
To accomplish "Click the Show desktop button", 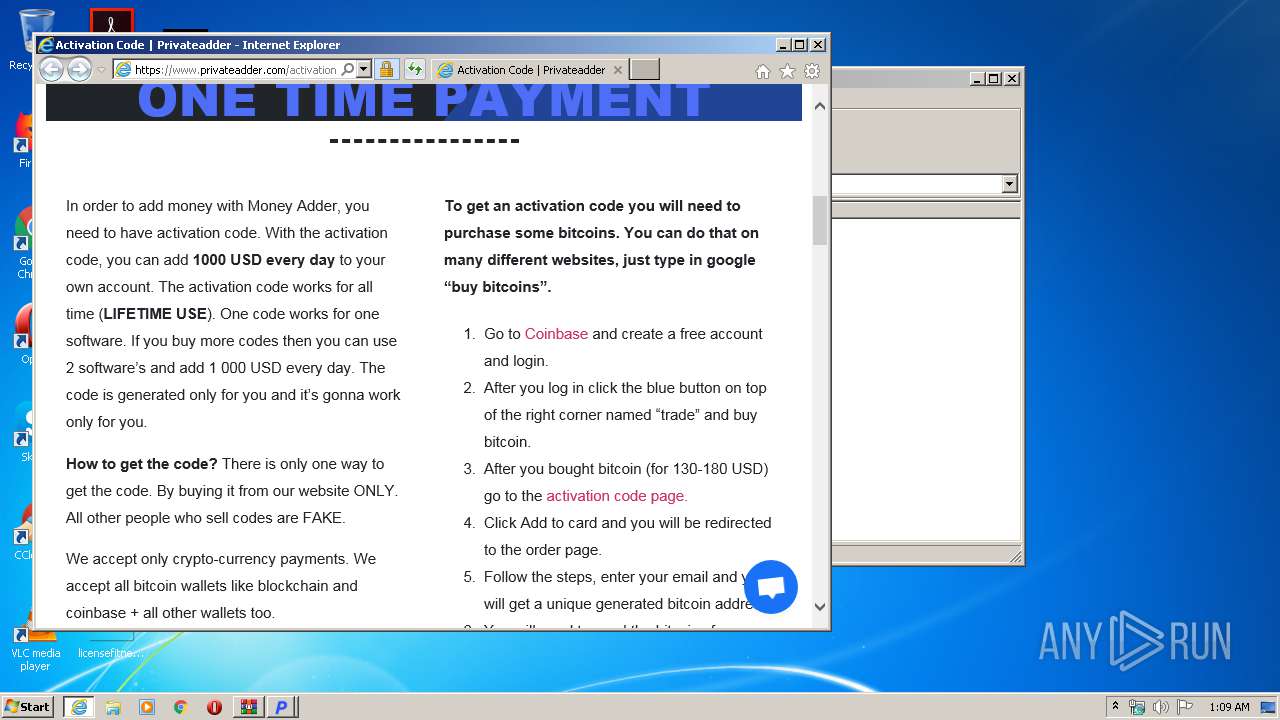I will [1268, 707].
